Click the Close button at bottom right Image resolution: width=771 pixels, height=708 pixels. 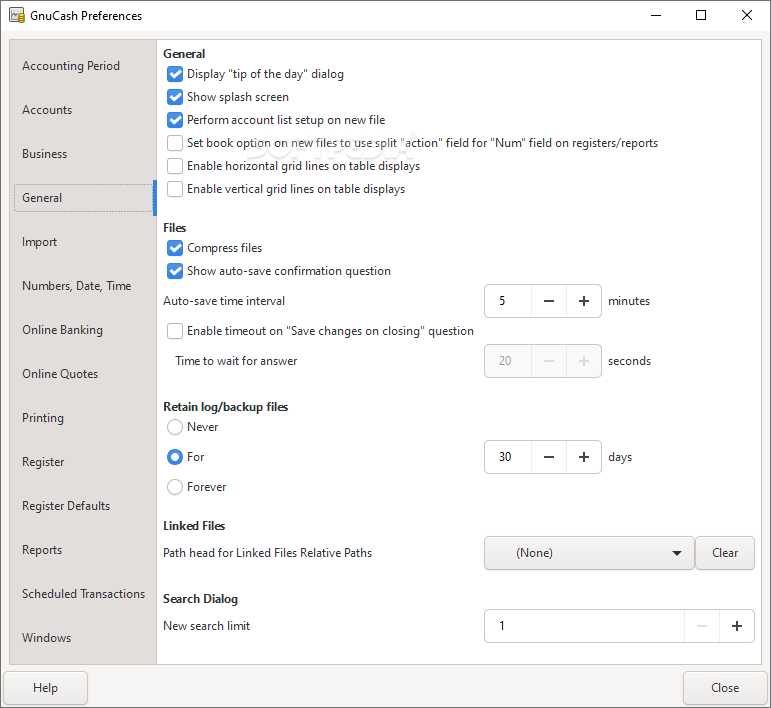pos(725,688)
